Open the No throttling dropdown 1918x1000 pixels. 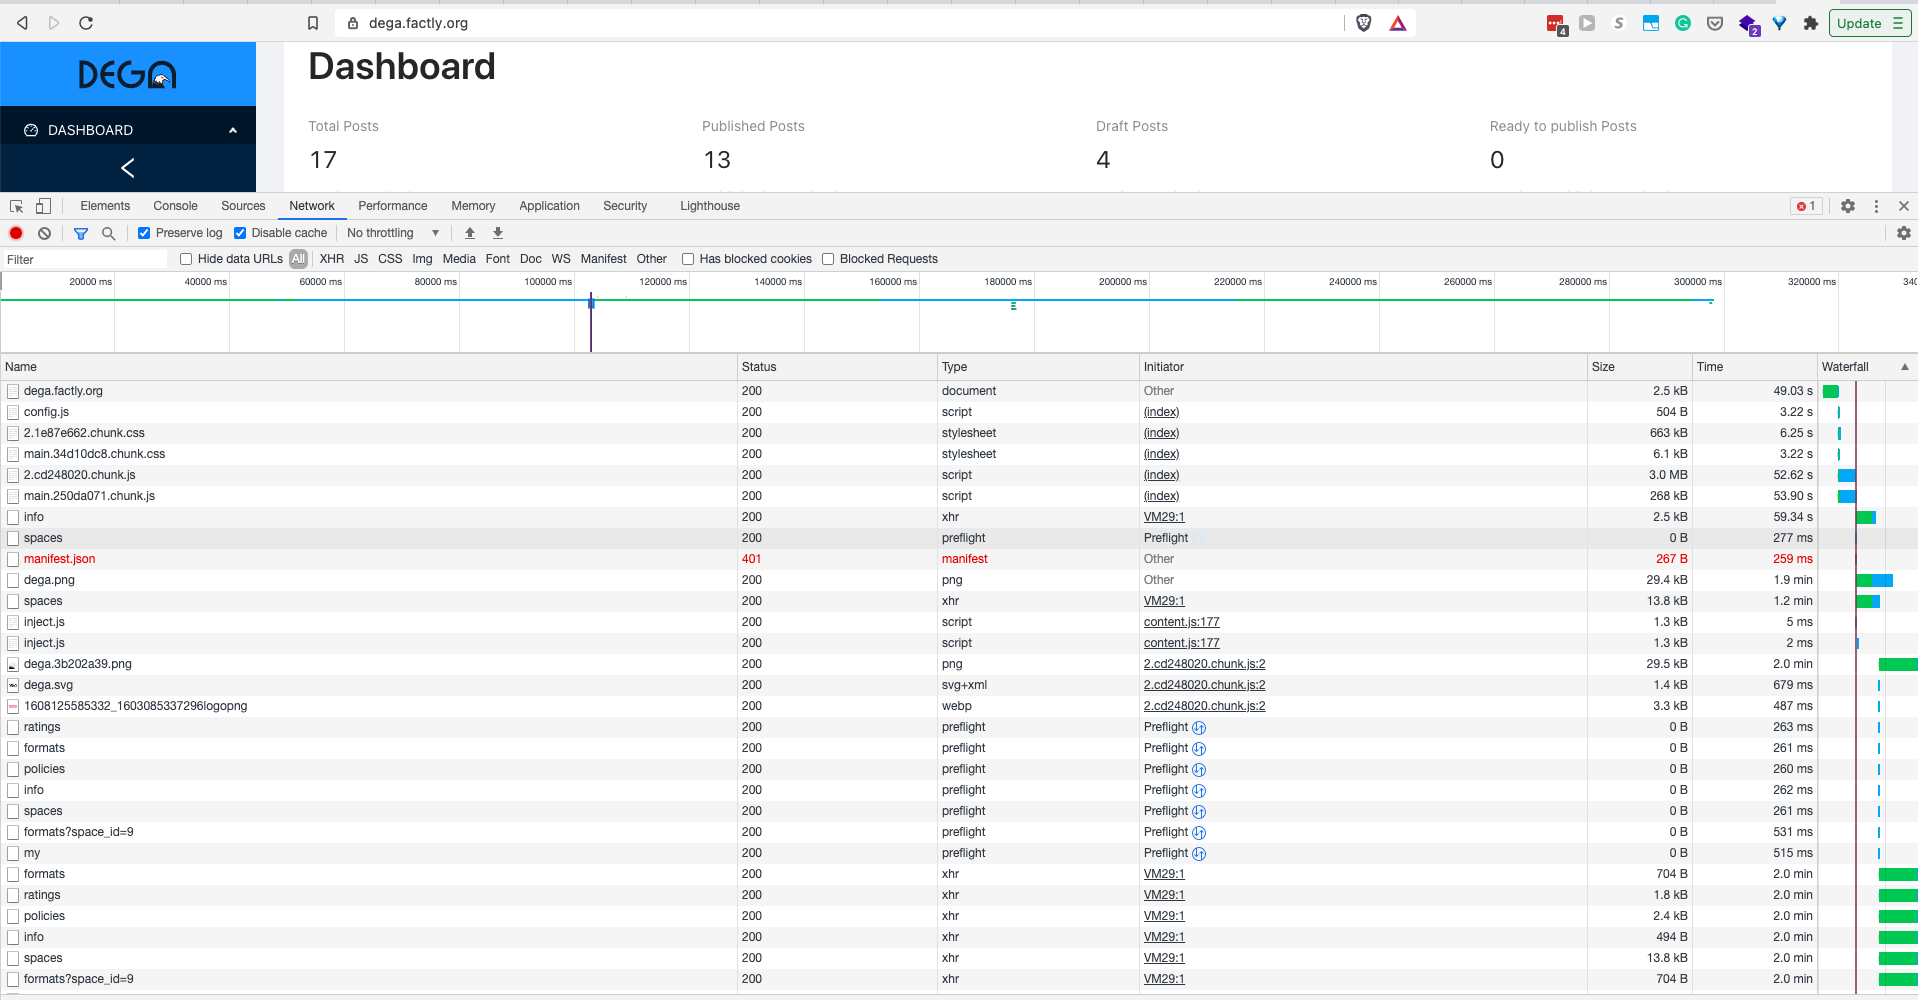pyautogui.click(x=392, y=232)
